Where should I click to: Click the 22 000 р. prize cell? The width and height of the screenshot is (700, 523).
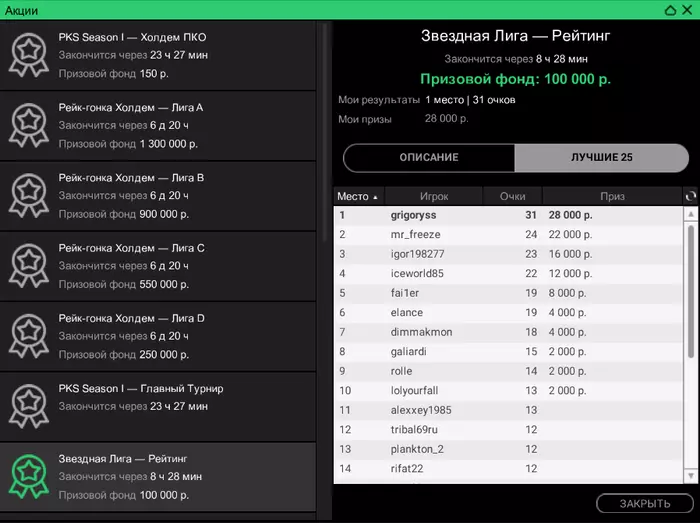(x=570, y=235)
